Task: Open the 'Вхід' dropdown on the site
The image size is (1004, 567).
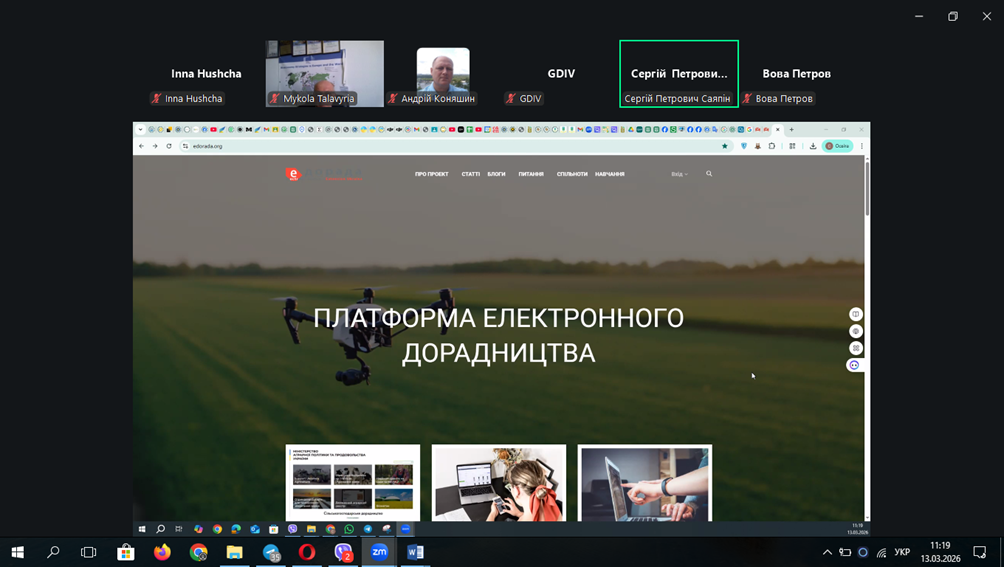Action: click(x=679, y=174)
